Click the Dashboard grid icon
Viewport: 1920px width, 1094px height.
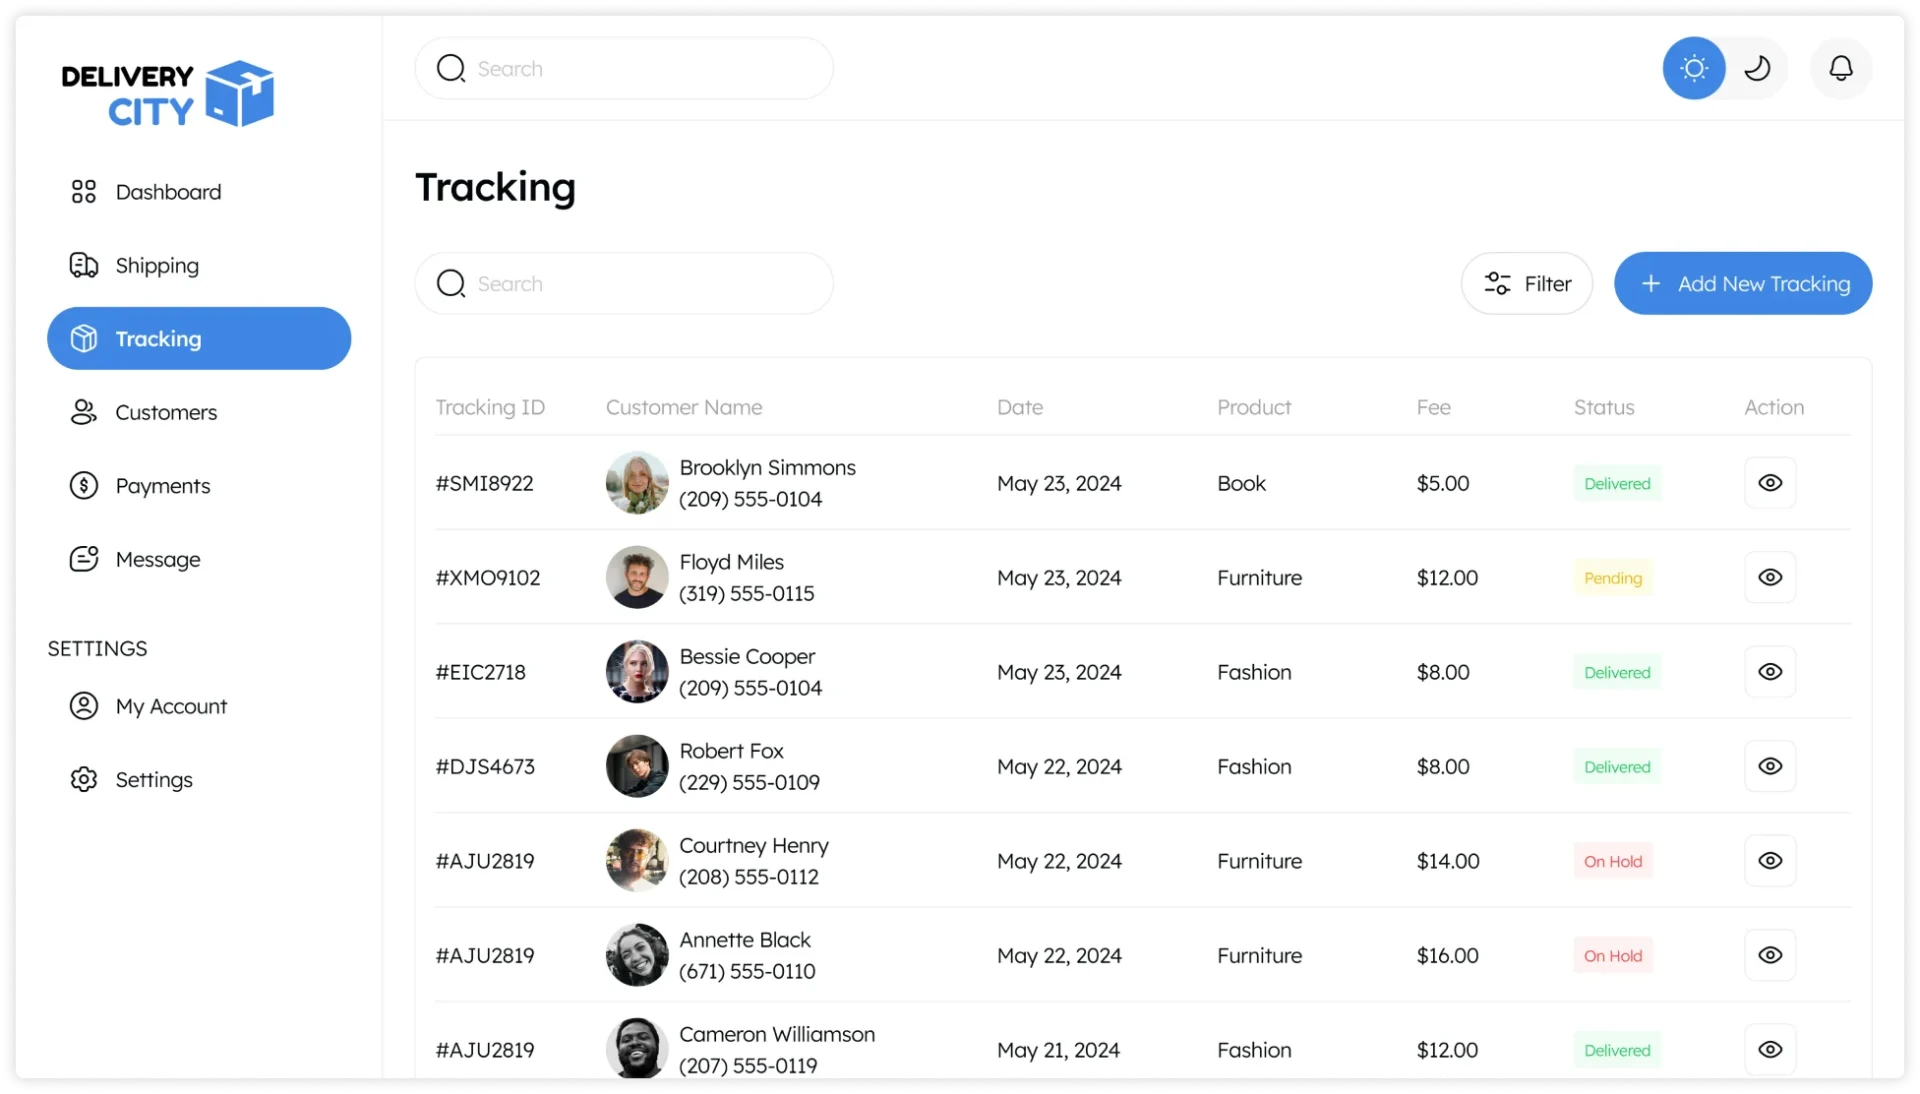[84, 192]
